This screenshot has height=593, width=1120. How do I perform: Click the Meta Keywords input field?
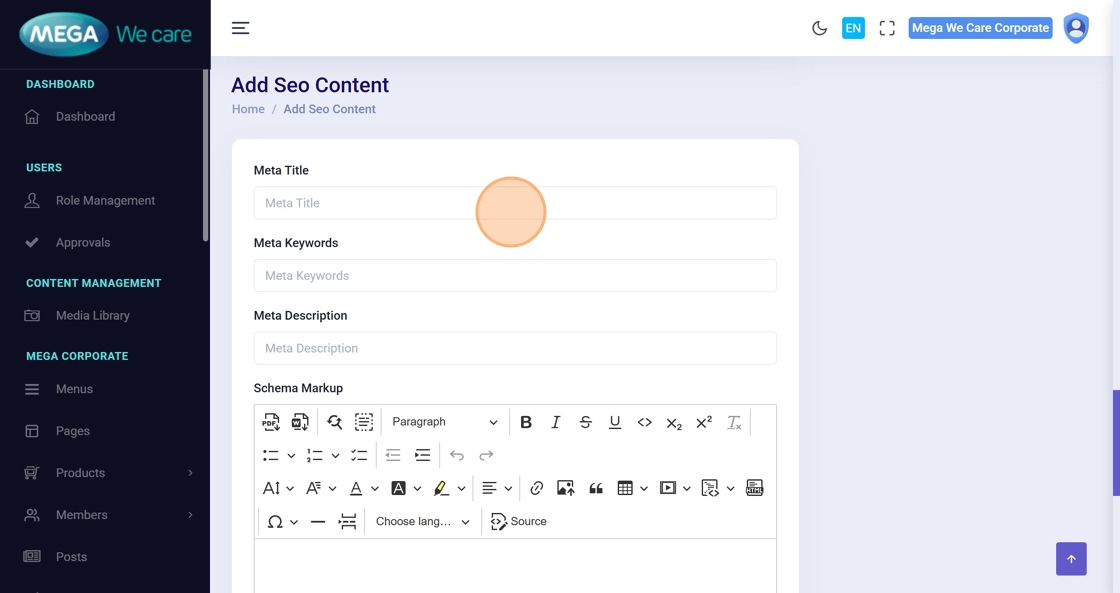pyautogui.click(x=515, y=276)
